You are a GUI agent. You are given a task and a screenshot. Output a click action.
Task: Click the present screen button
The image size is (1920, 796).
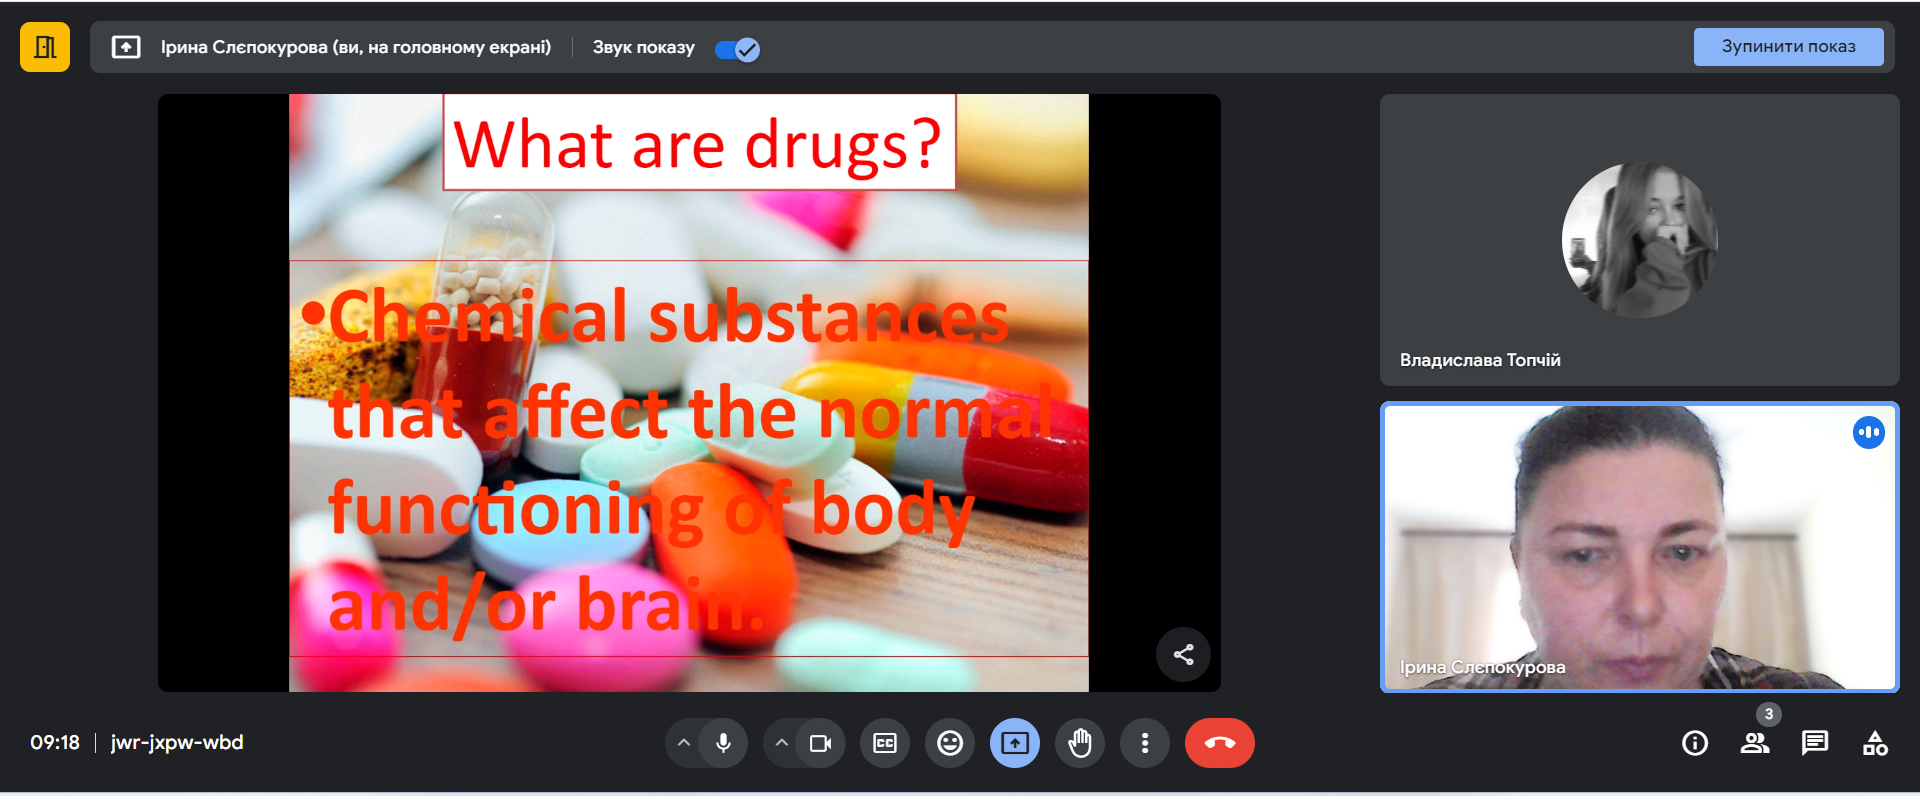[1015, 743]
